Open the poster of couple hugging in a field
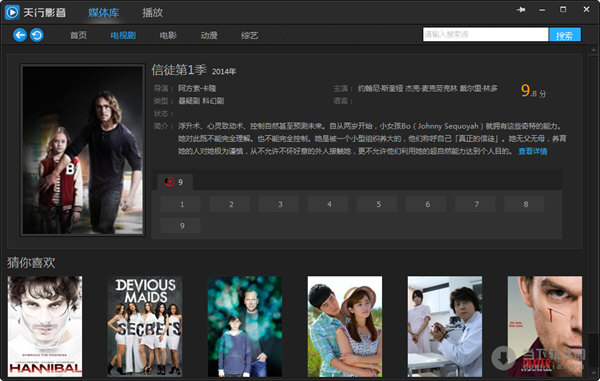The image size is (600, 381). point(345,326)
